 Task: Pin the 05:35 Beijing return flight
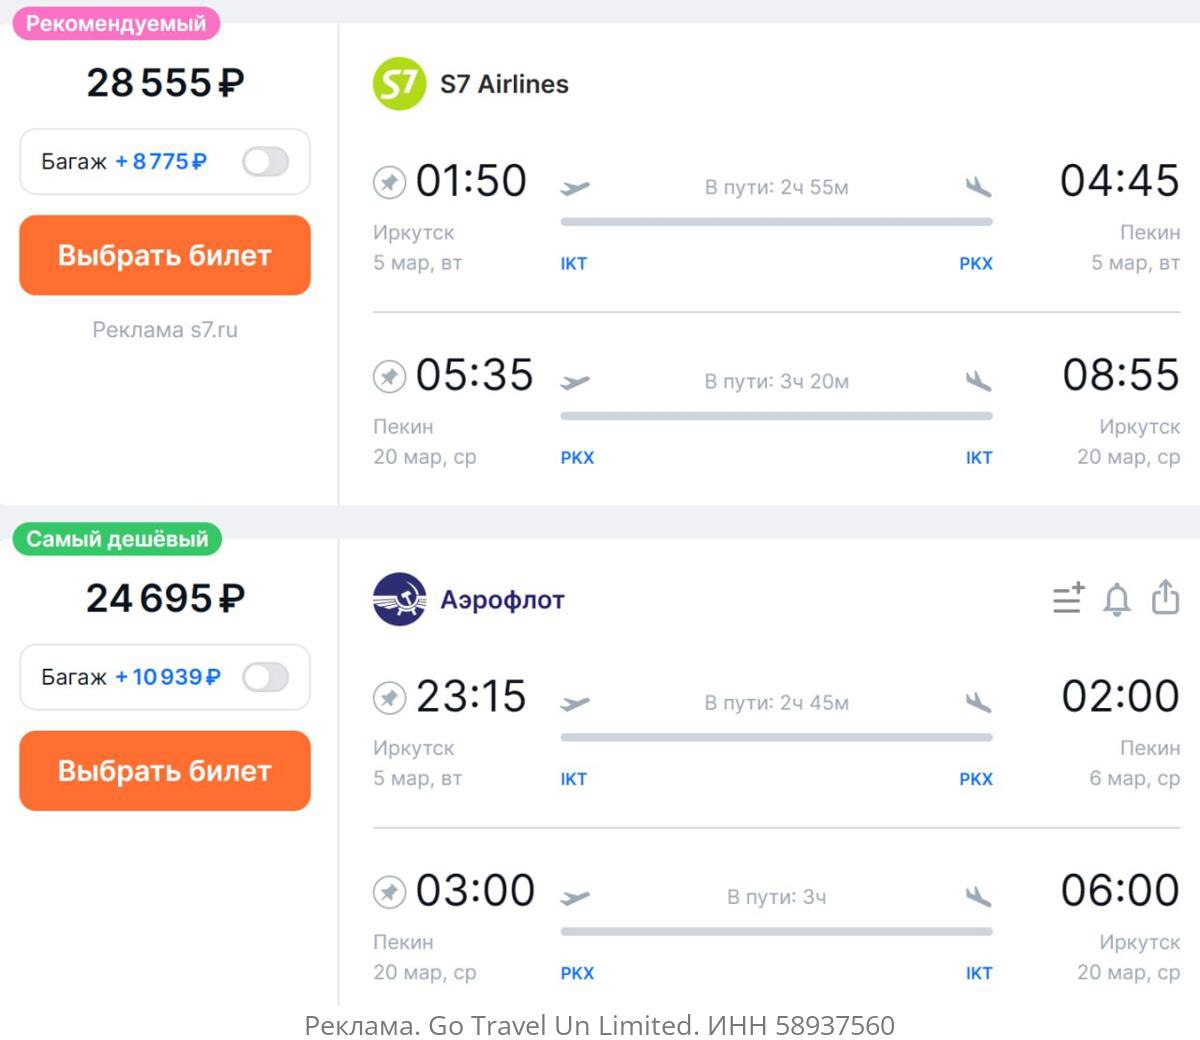tap(389, 377)
